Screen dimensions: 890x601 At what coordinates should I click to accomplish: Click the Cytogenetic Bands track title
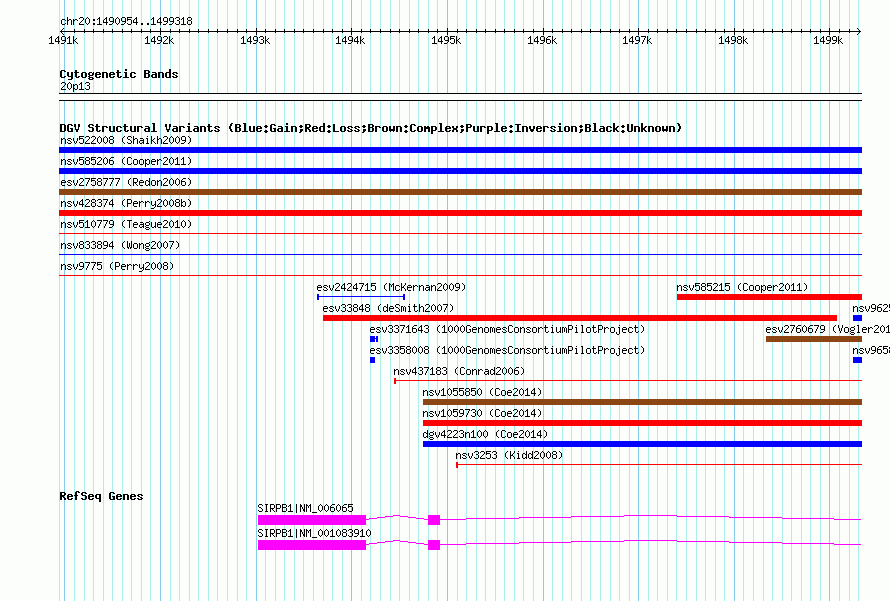point(119,74)
